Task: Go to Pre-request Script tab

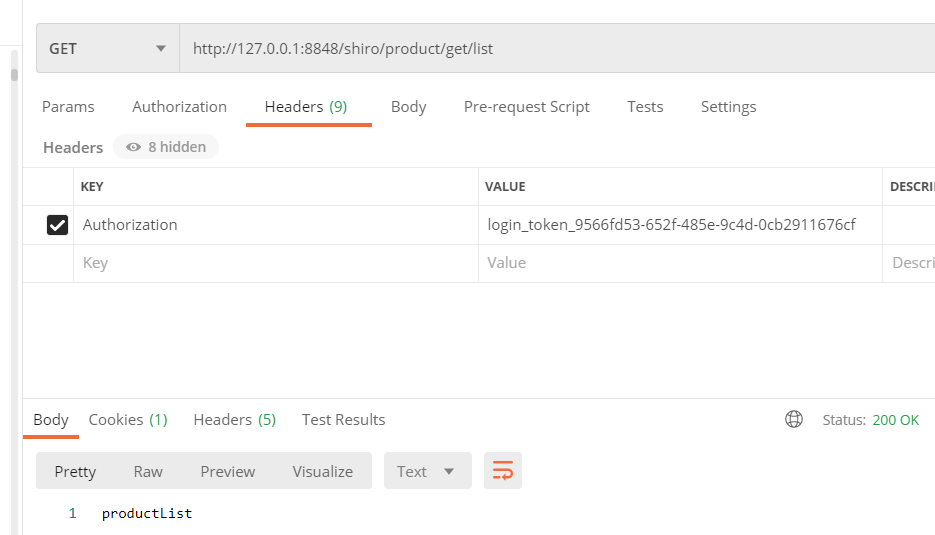Action: [x=527, y=107]
